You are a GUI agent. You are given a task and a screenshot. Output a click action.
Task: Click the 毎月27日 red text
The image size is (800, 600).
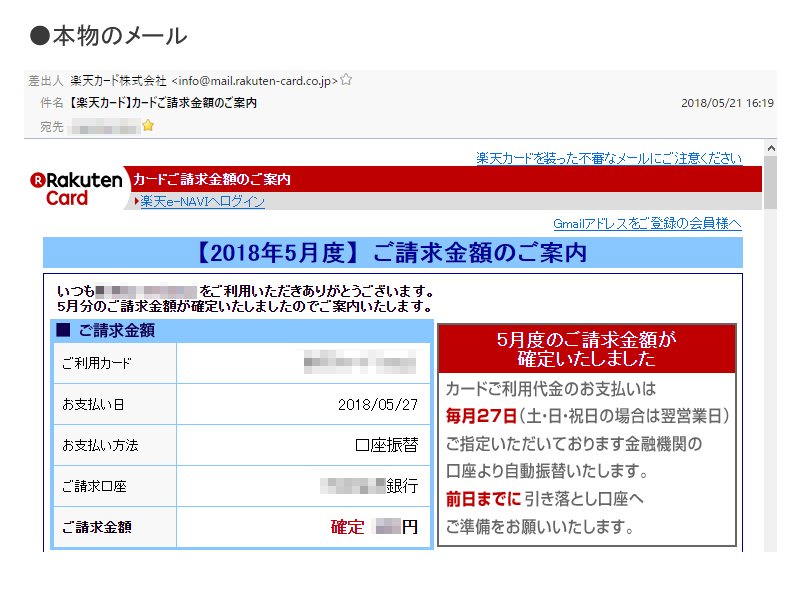coord(481,416)
